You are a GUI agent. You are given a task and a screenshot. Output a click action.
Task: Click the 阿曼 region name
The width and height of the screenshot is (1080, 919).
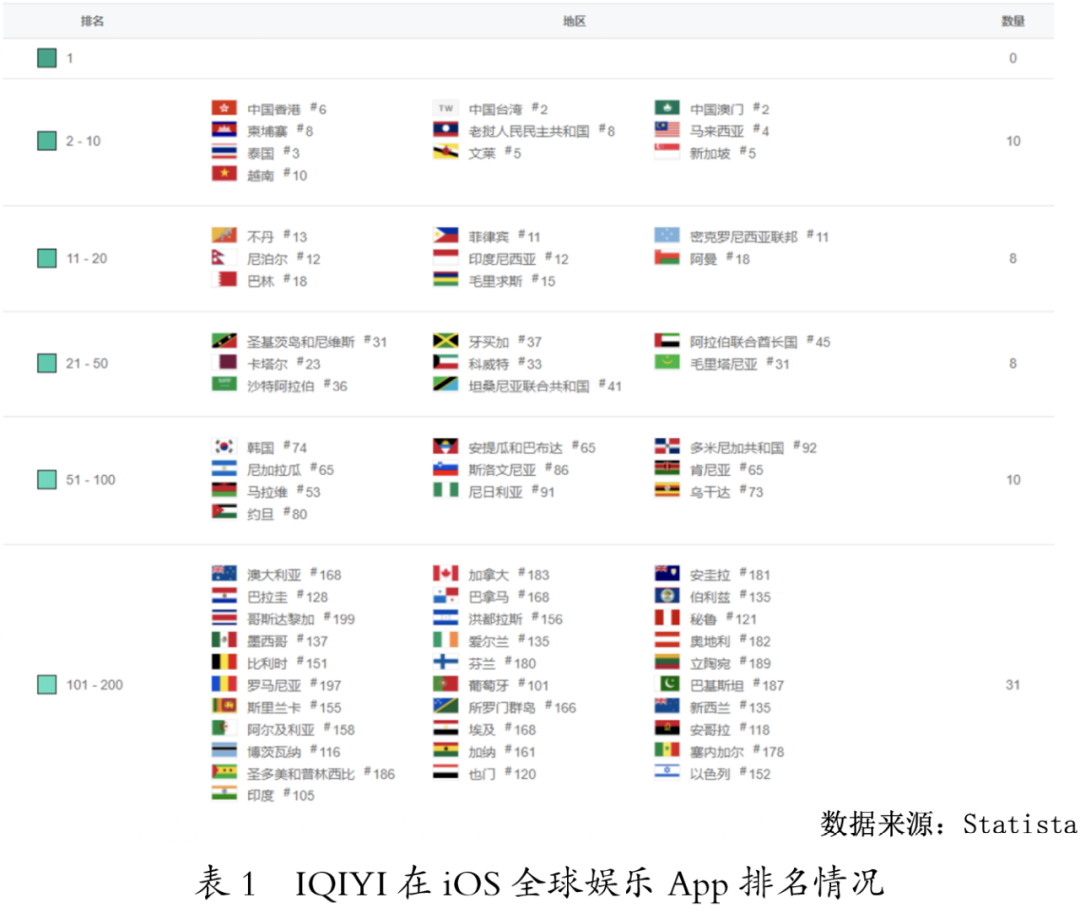pyautogui.click(x=703, y=259)
